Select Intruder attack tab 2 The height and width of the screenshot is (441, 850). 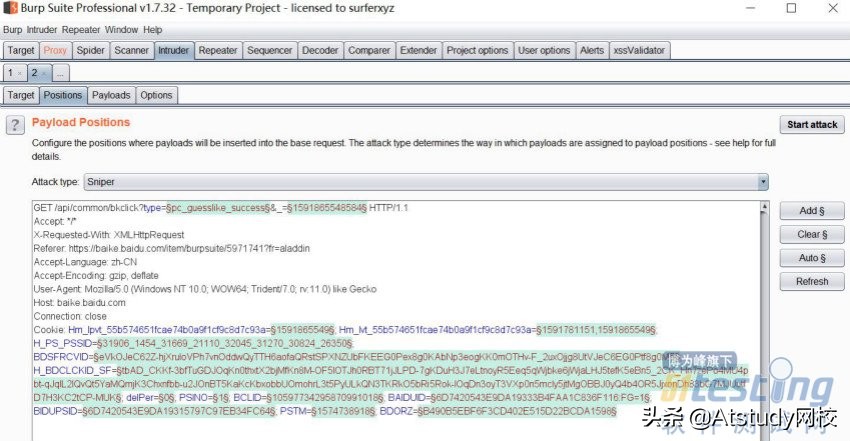[35, 73]
